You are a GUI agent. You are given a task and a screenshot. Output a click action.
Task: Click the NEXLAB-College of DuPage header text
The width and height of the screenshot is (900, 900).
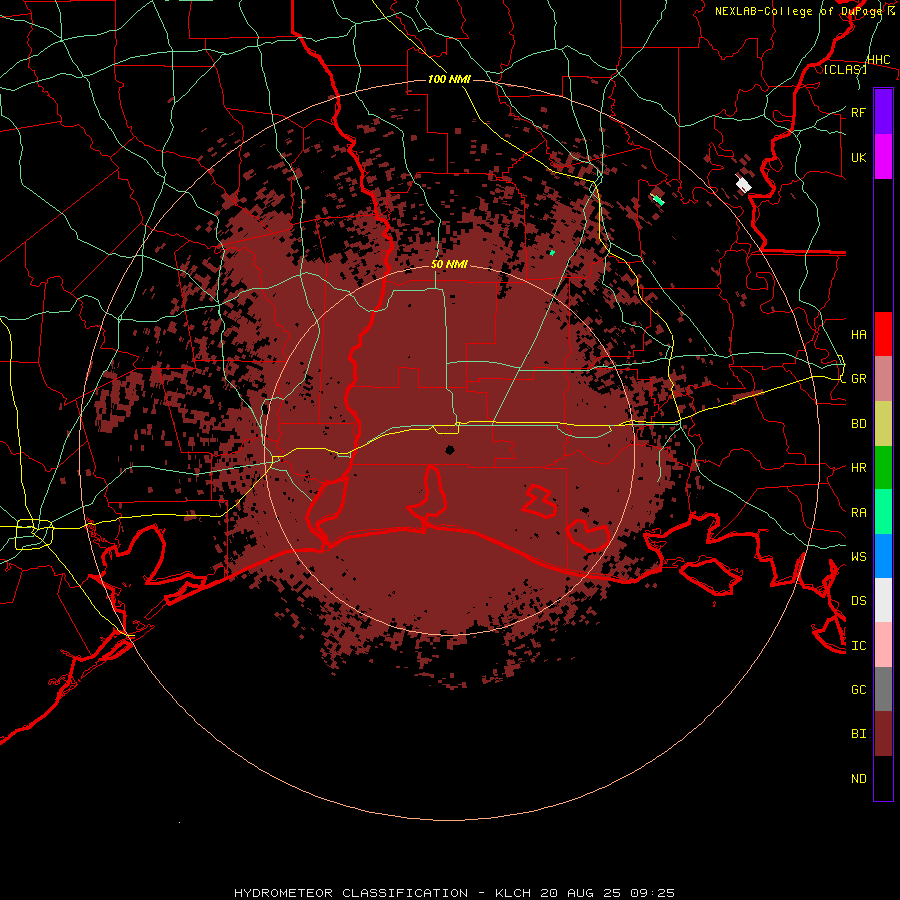pos(805,11)
